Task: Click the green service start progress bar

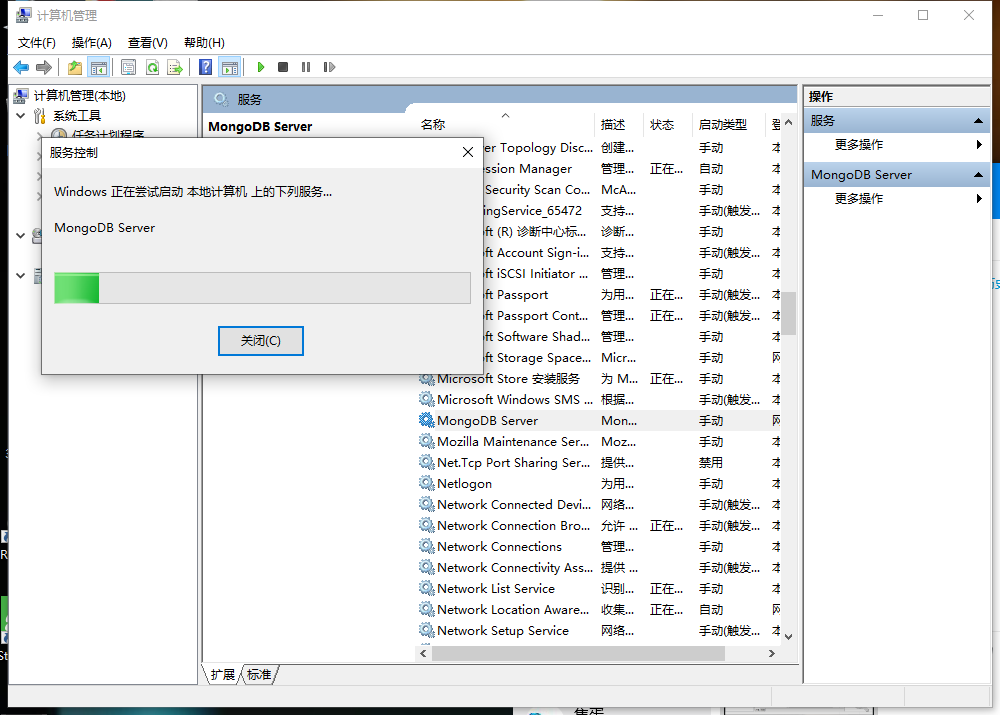Action: click(x=263, y=288)
